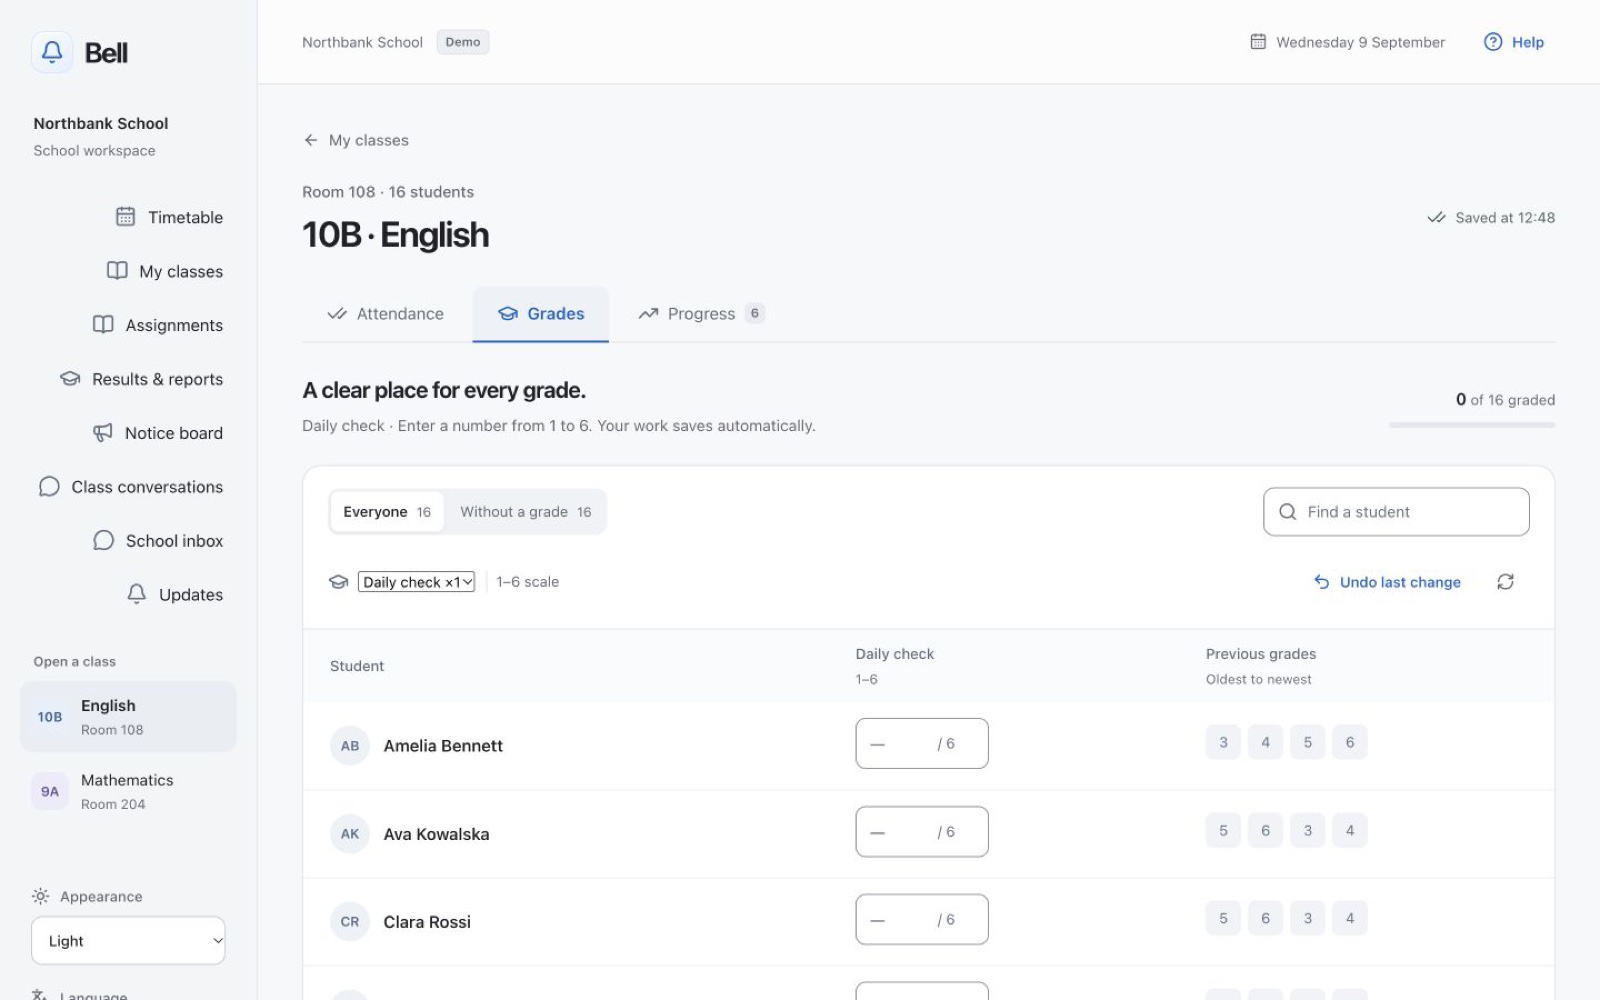Click the Bell logo icon
Screen dimensions: 1600x1000
pyautogui.click(x=52, y=52)
